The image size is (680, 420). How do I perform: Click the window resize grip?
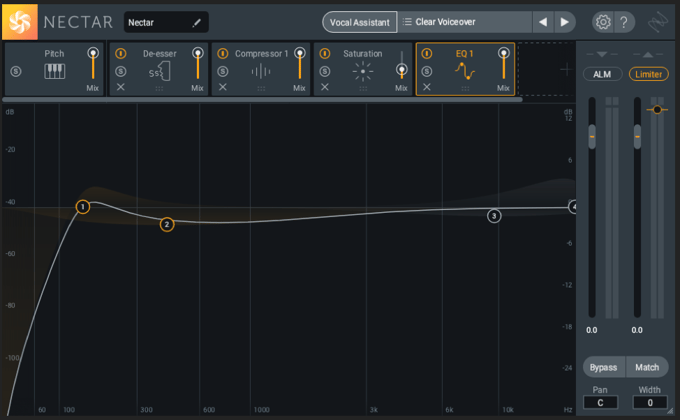670,410
